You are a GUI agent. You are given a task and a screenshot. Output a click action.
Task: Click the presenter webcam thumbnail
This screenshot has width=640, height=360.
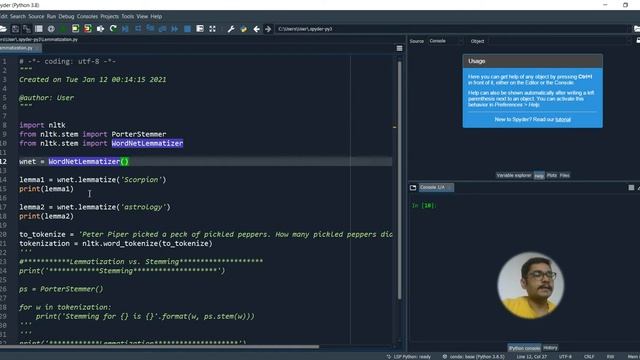tap(531, 286)
